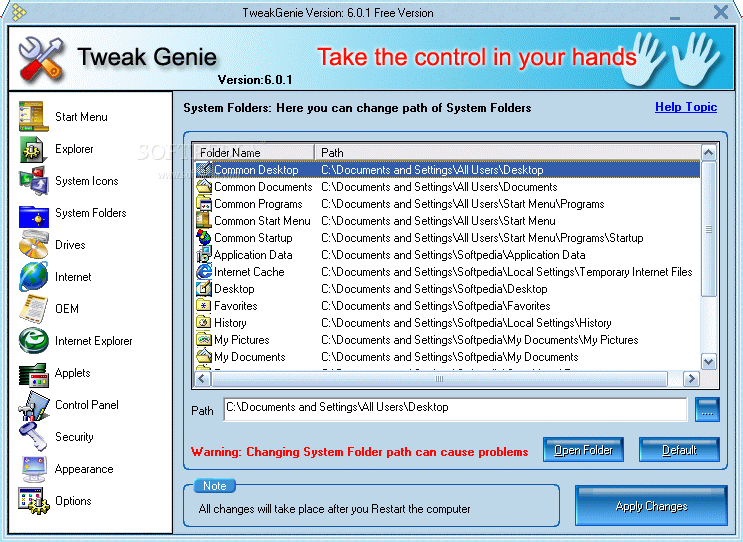
Task: Select the Common Startup folder name
Action: point(253,238)
